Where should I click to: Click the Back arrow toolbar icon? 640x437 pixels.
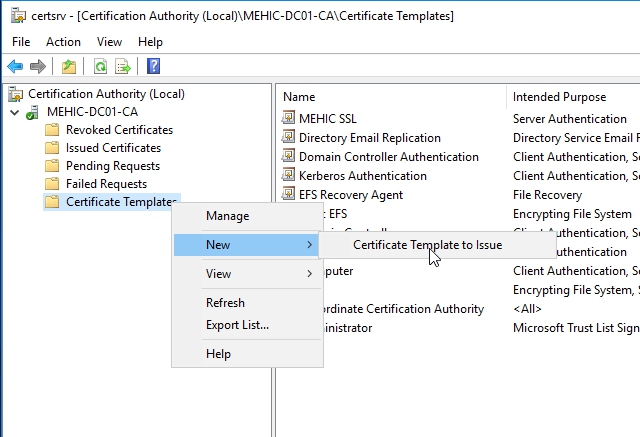[15, 66]
